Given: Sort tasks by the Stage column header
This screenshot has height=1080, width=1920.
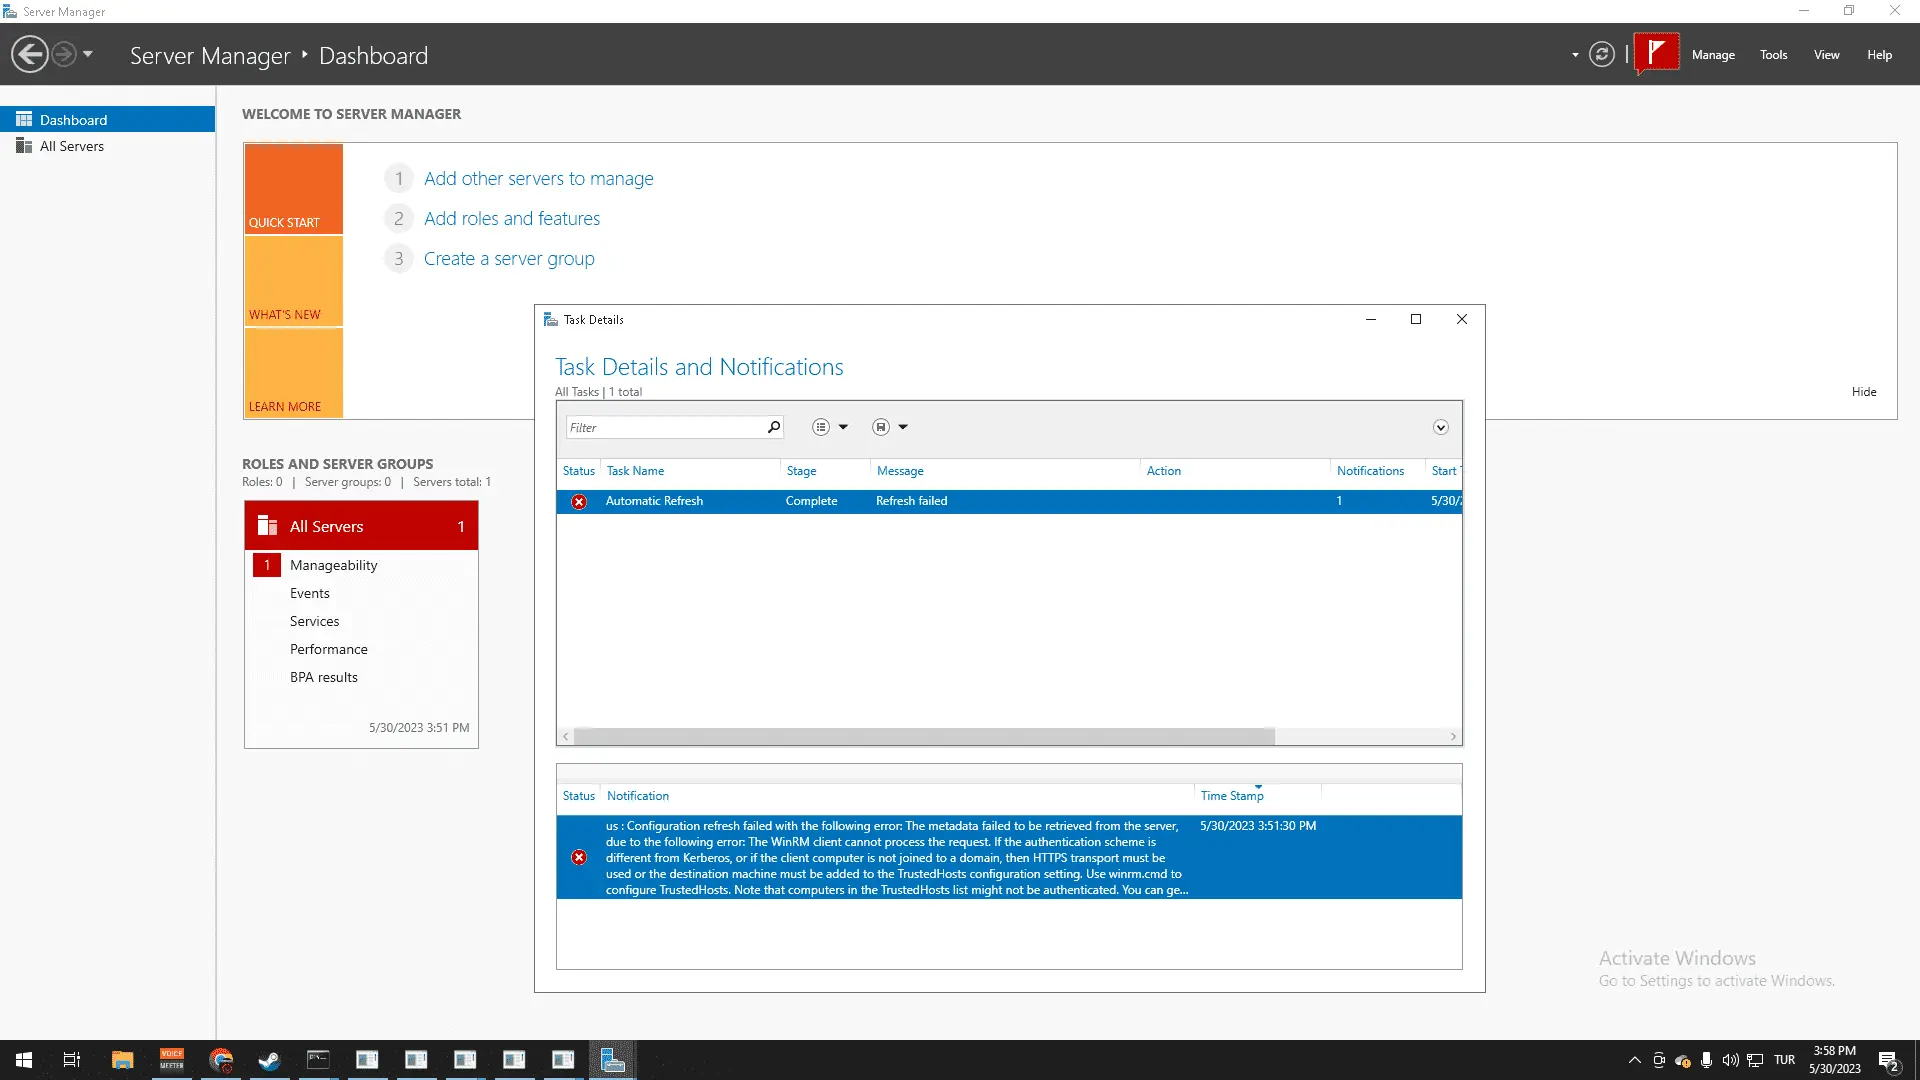Looking at the screenshot, I should 801,471.
